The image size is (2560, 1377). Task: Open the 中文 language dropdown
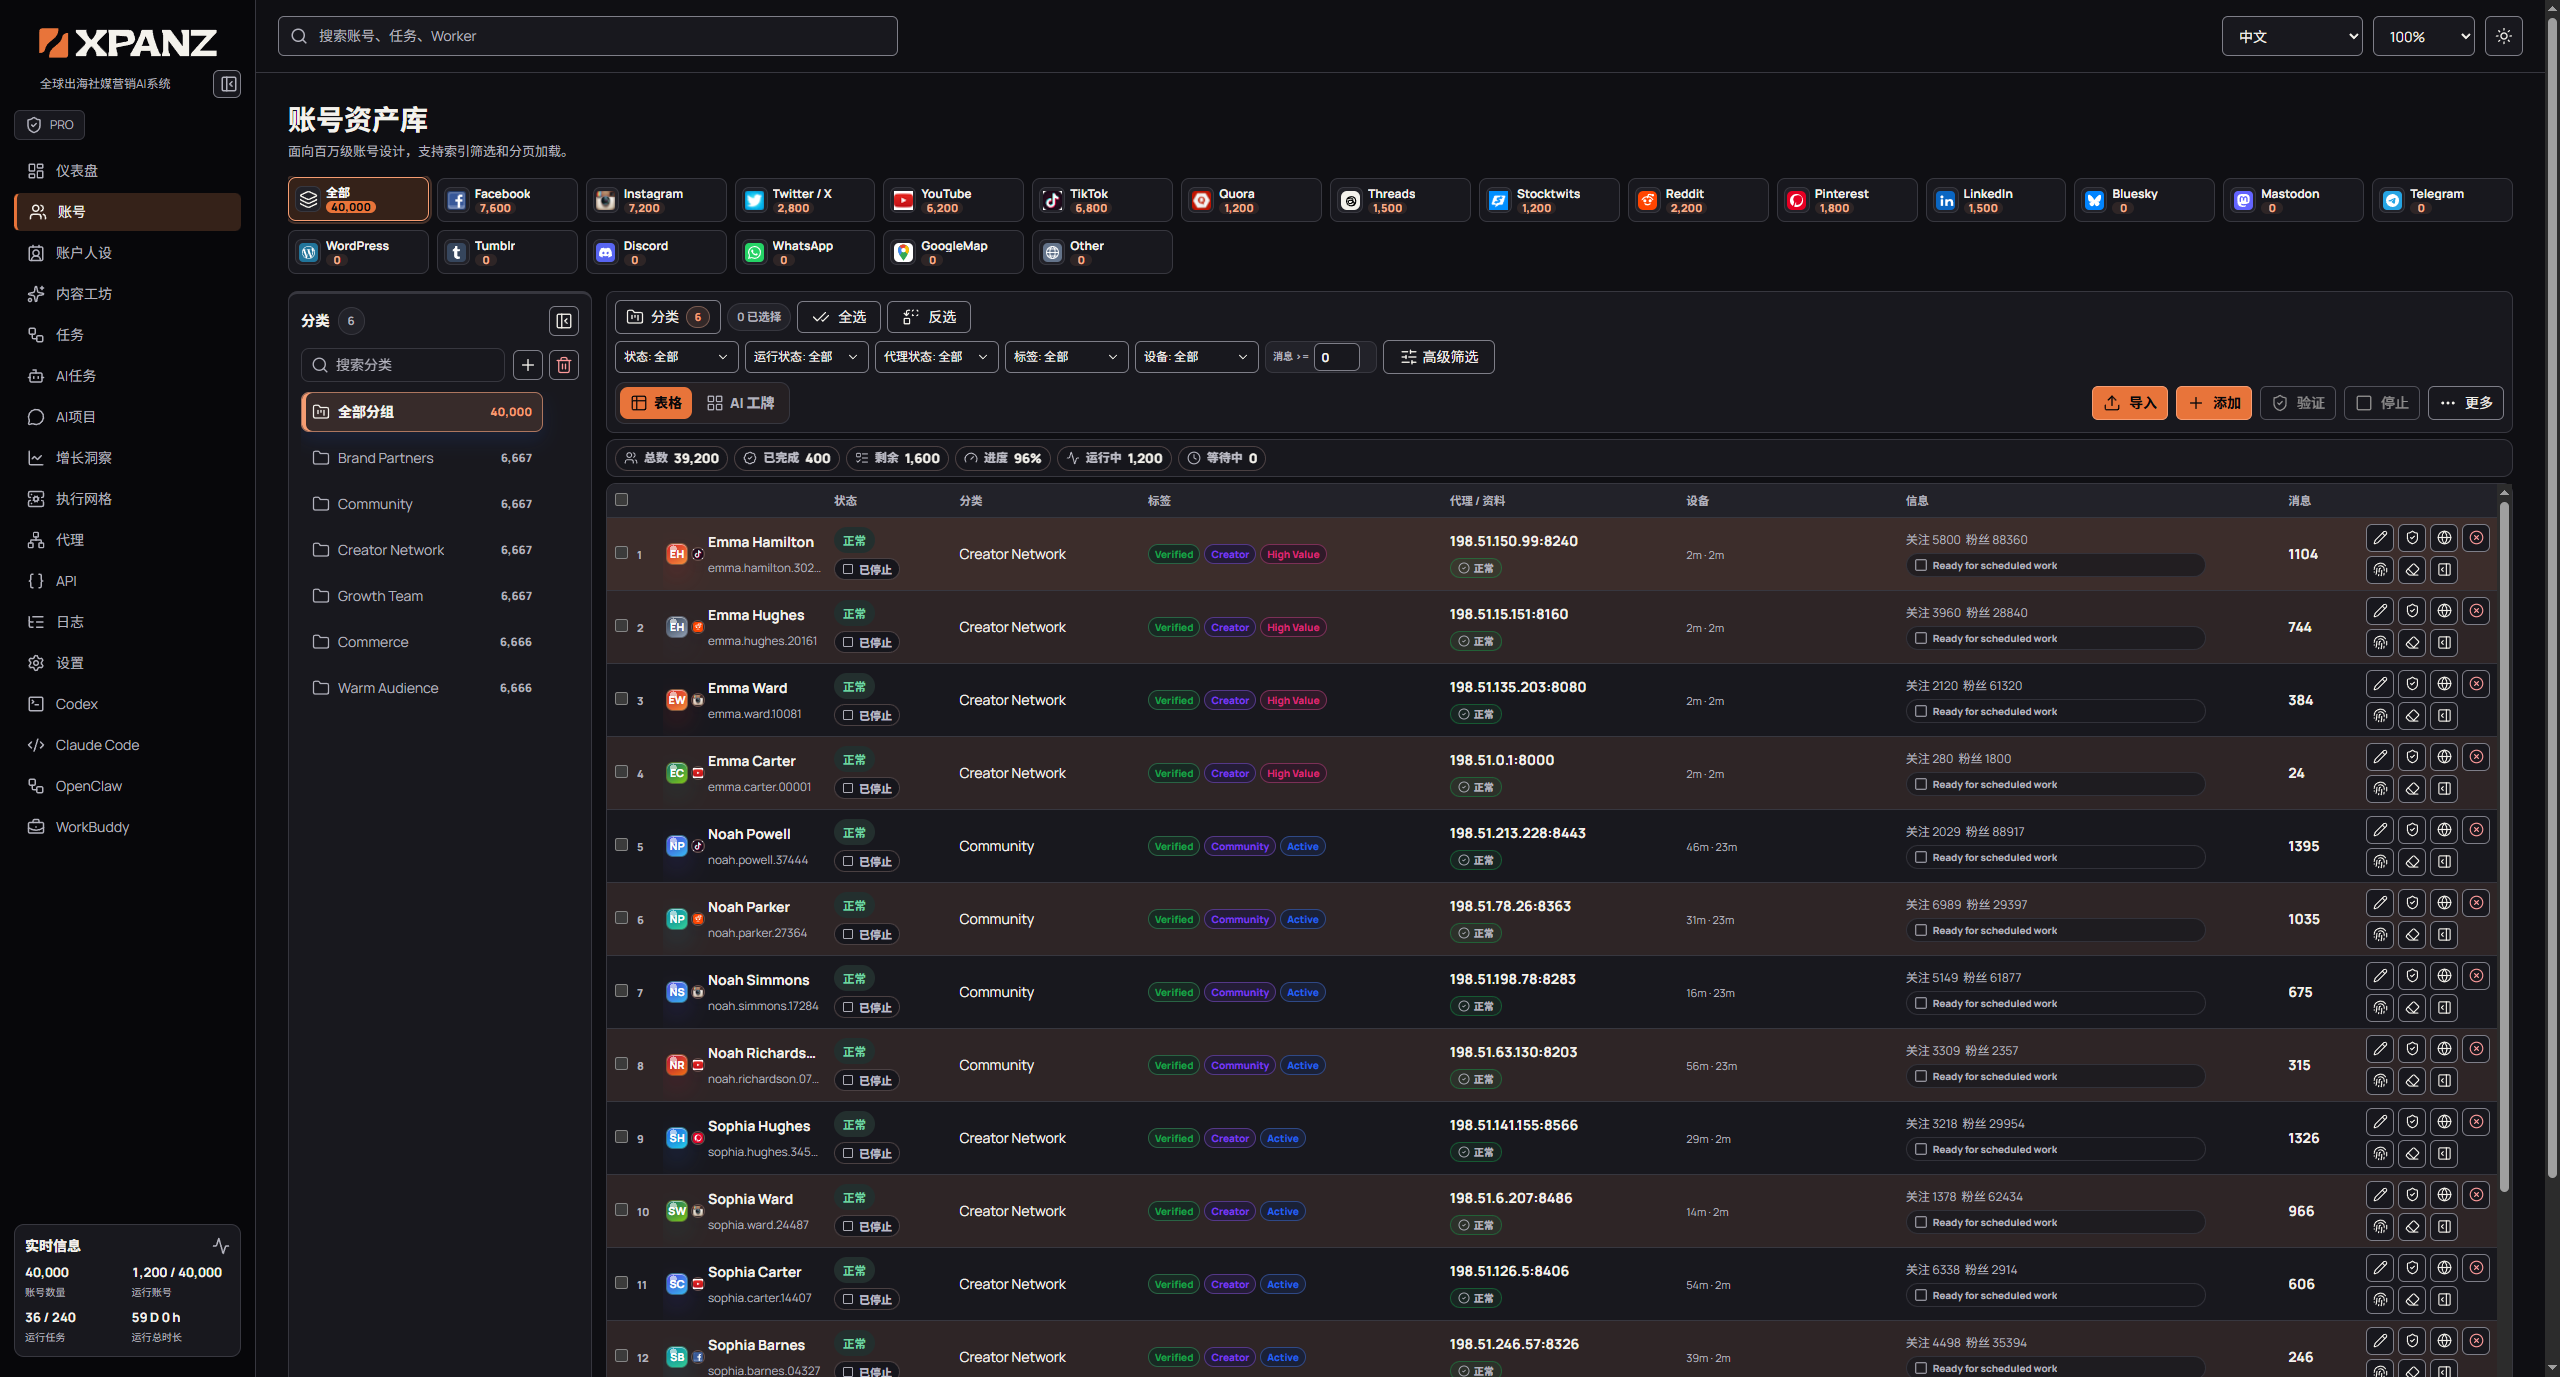pyautogui.click(x=2292, y=36)
